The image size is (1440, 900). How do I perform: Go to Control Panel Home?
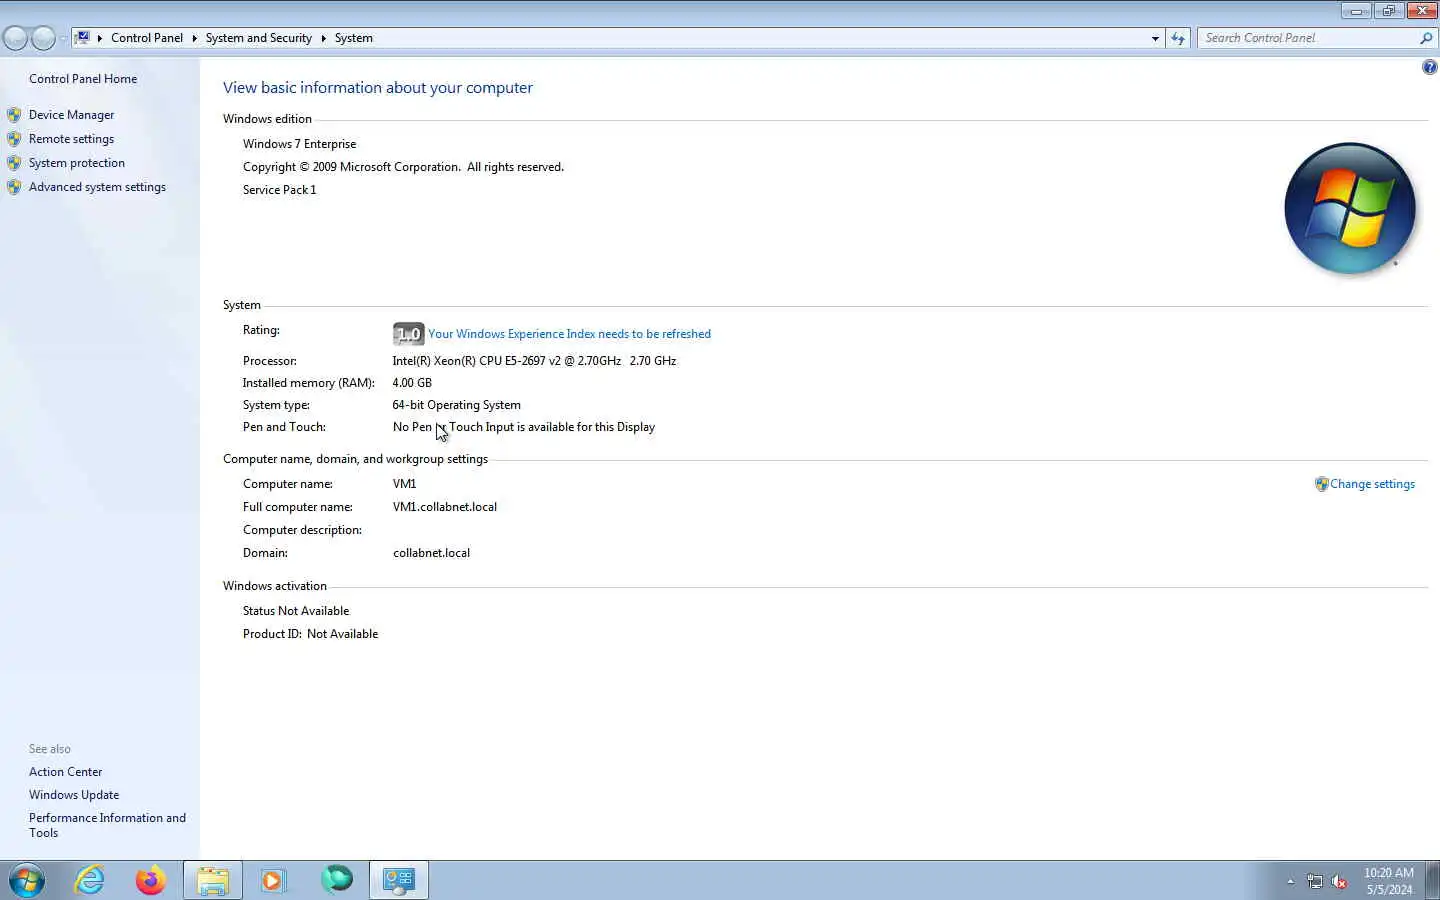point(83,79)
